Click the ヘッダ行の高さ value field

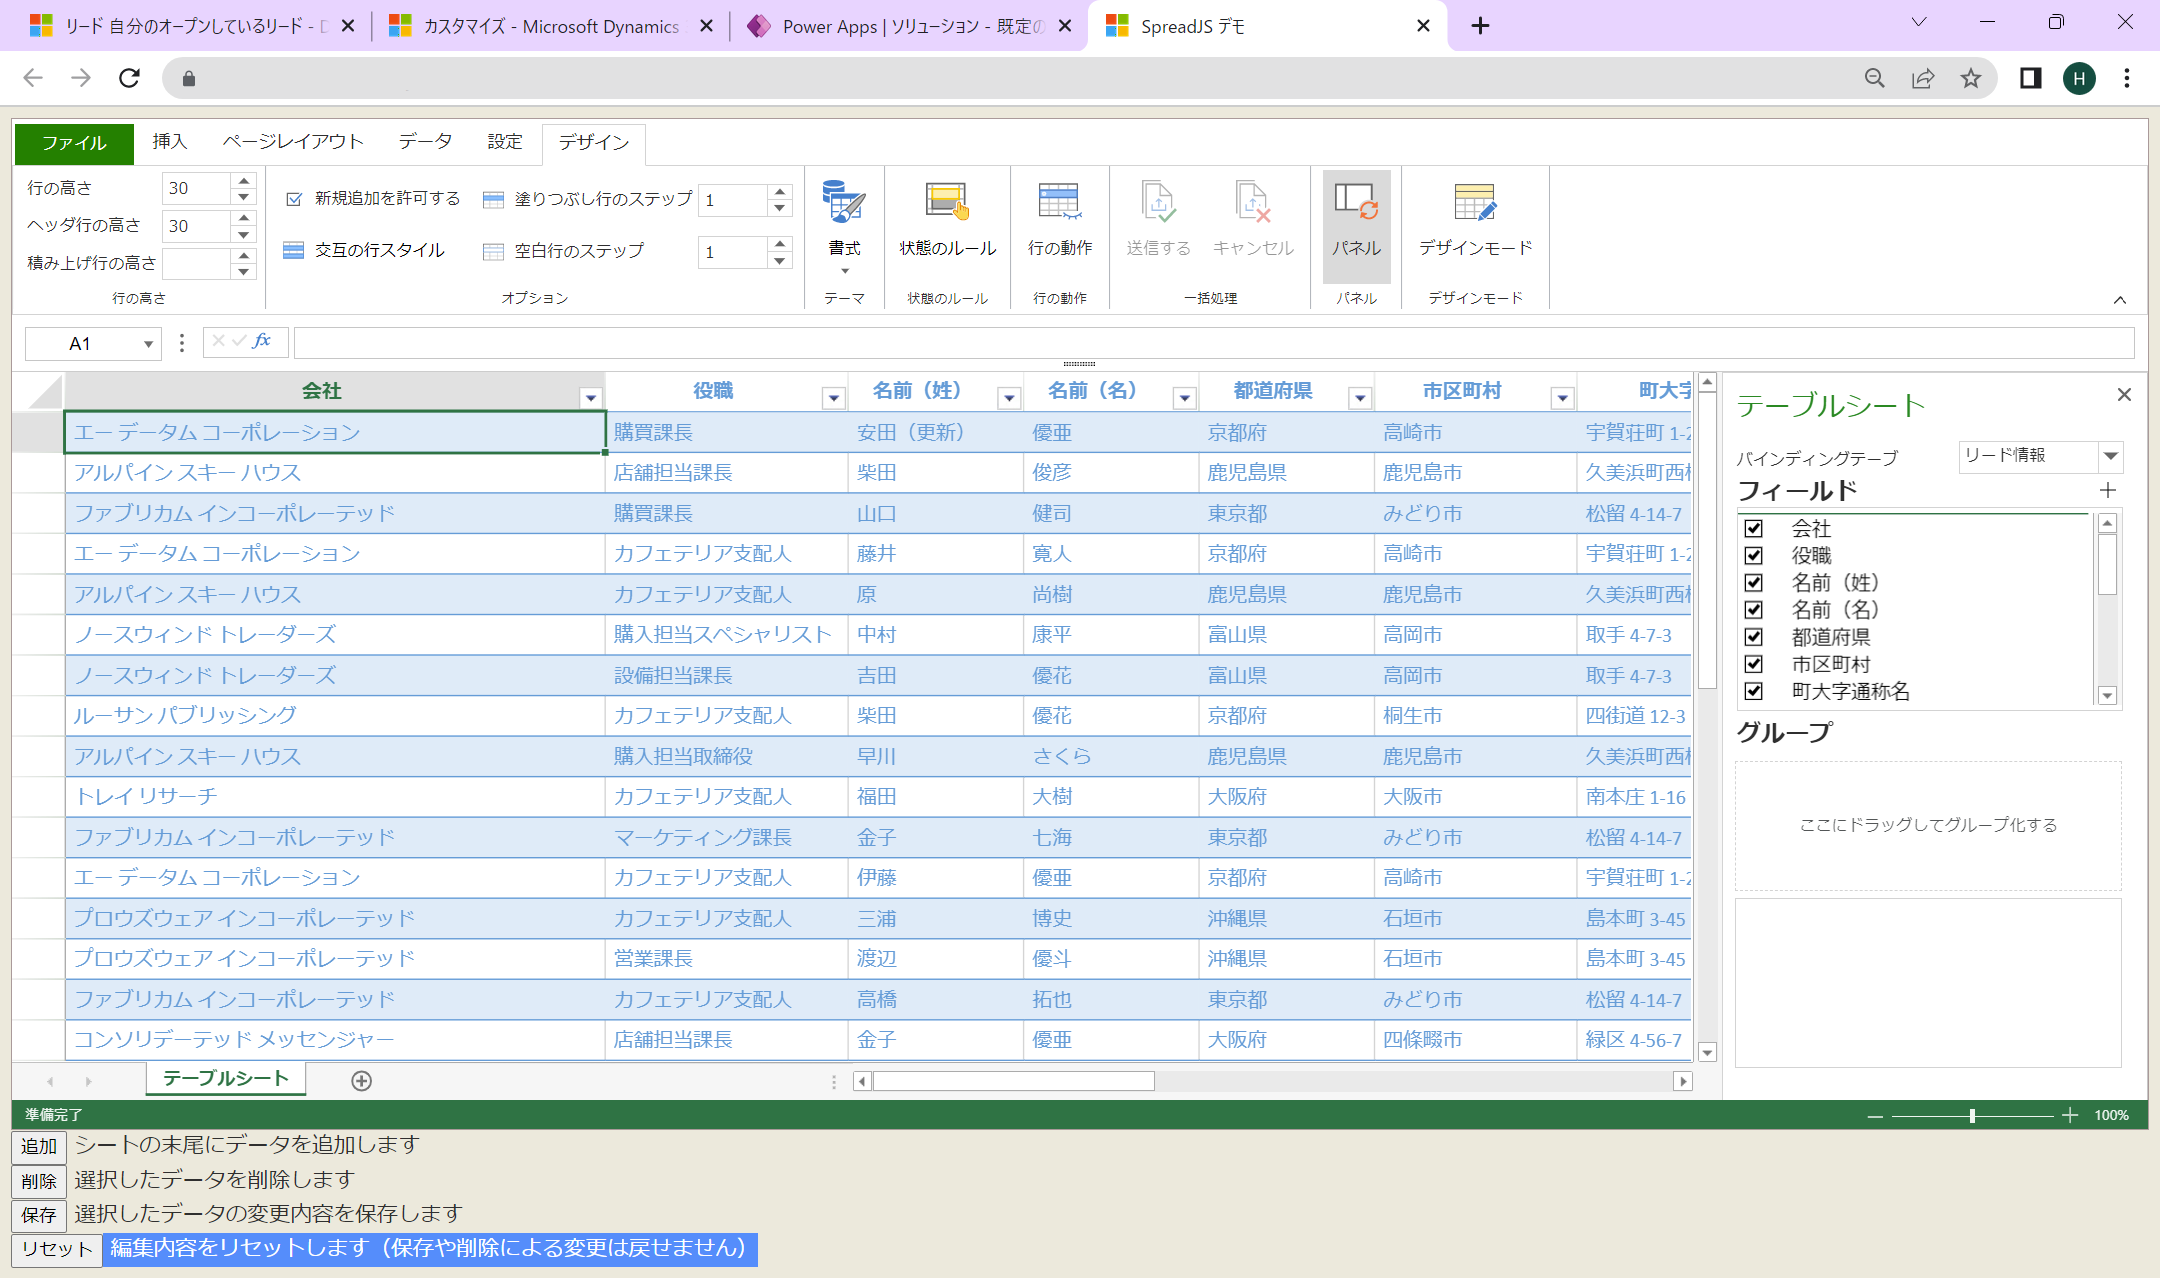tap(197, 226)
